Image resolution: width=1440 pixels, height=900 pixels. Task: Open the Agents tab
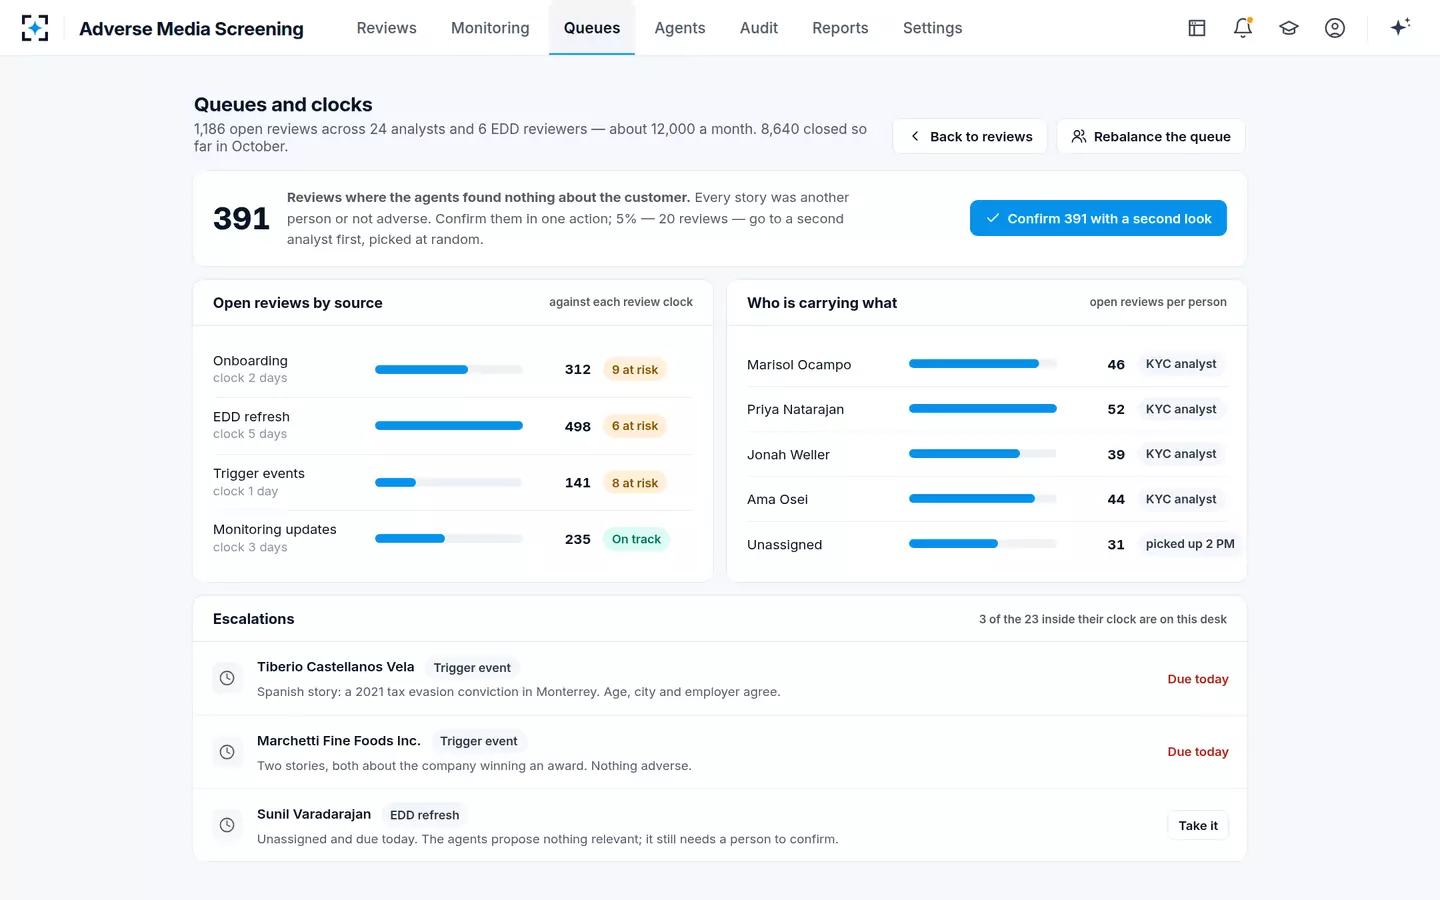pos(680,28)
